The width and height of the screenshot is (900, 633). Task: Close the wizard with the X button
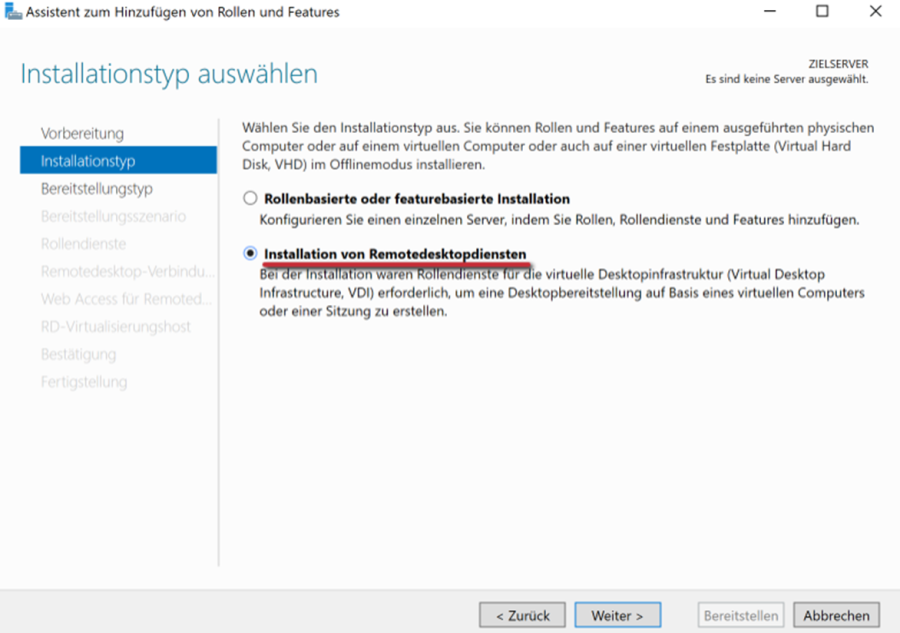pos(875,12)
